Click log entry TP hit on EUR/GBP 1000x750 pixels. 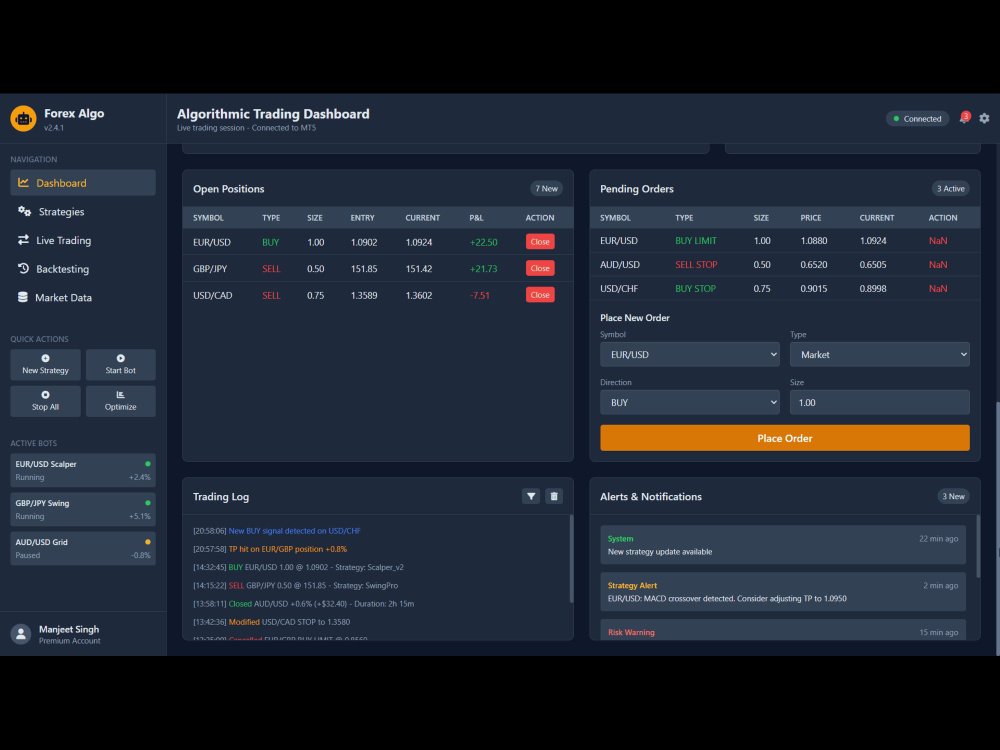pos(270,549)
